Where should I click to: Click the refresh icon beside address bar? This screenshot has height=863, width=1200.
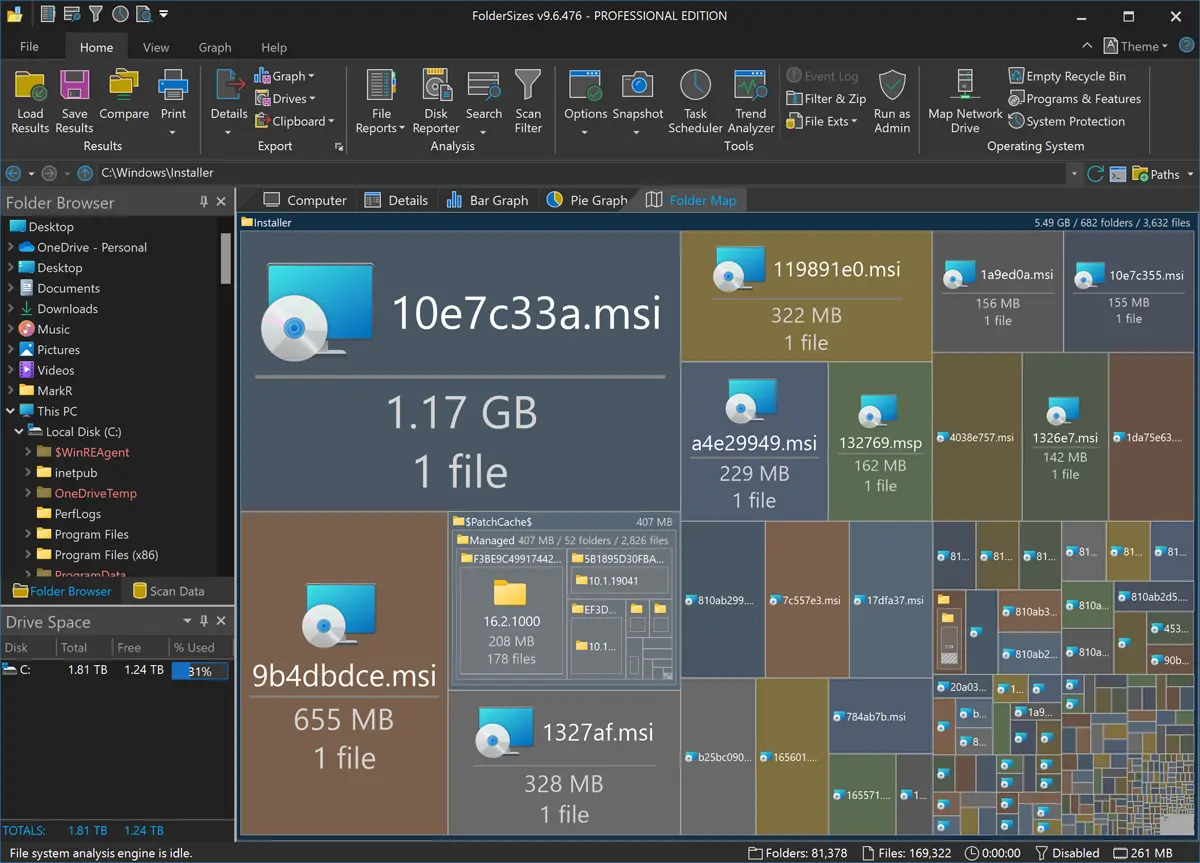click(x=1095, y=174)
